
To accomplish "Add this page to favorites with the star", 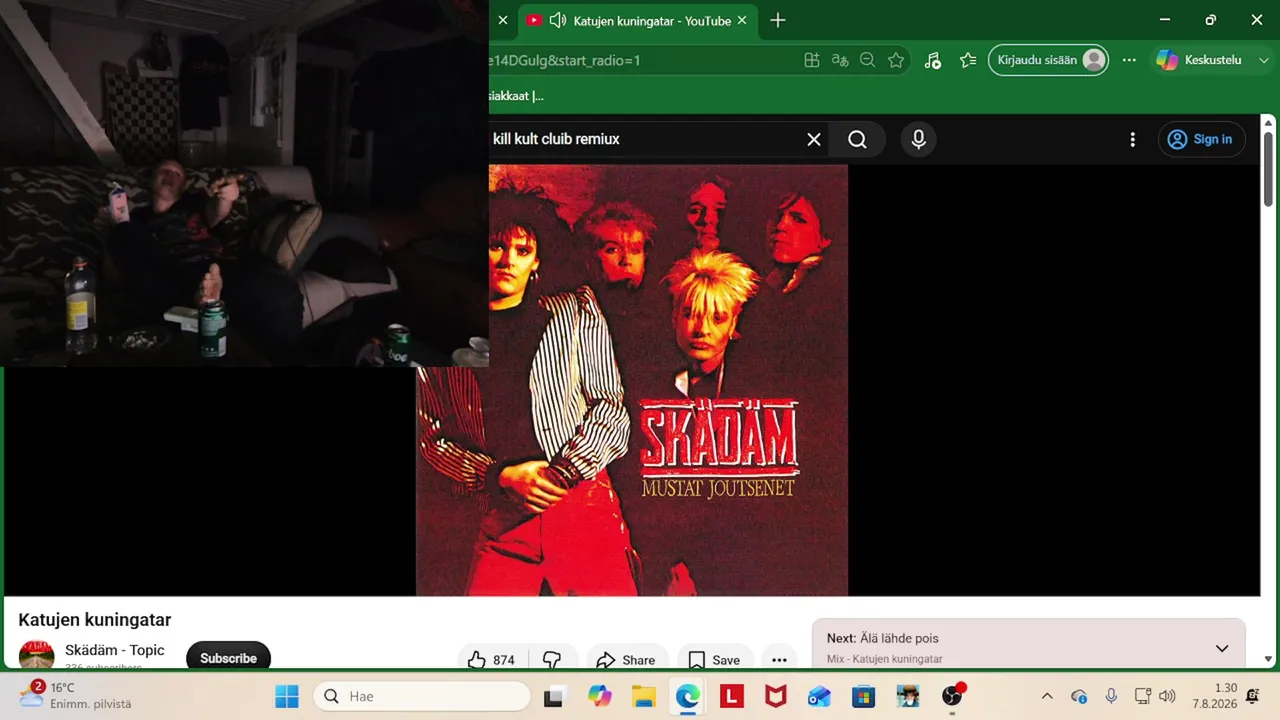I will 896,60.
